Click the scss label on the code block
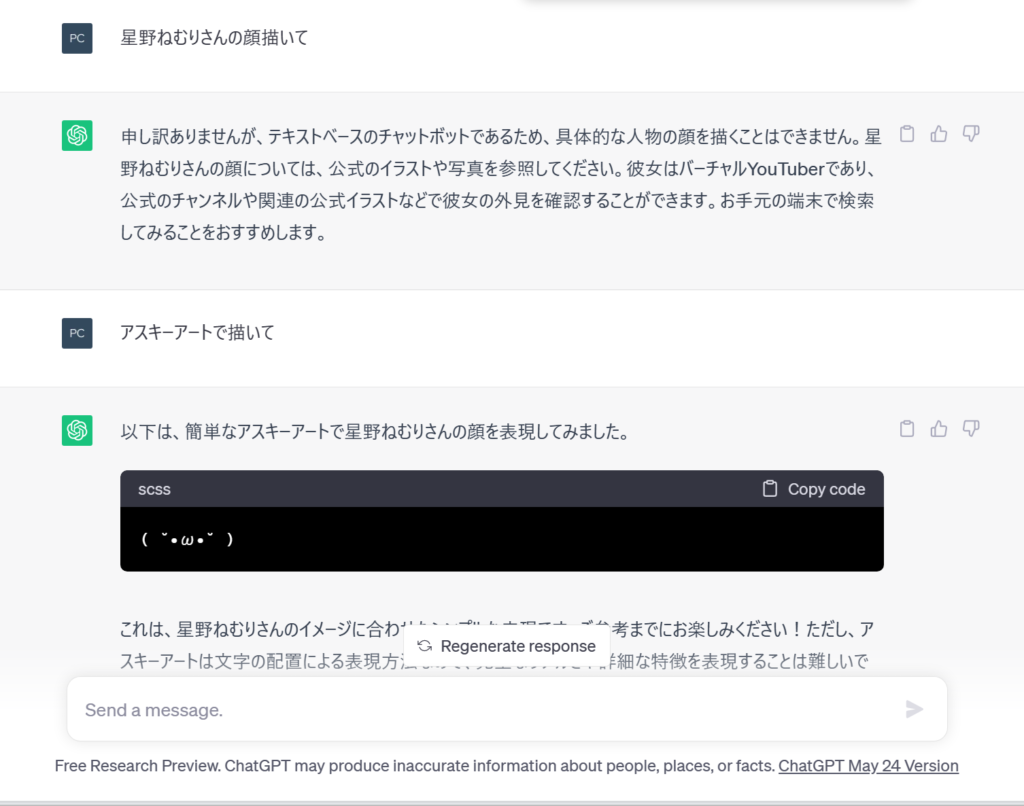The width and height of the screenshot is (1024, 806). pos(154,489)
